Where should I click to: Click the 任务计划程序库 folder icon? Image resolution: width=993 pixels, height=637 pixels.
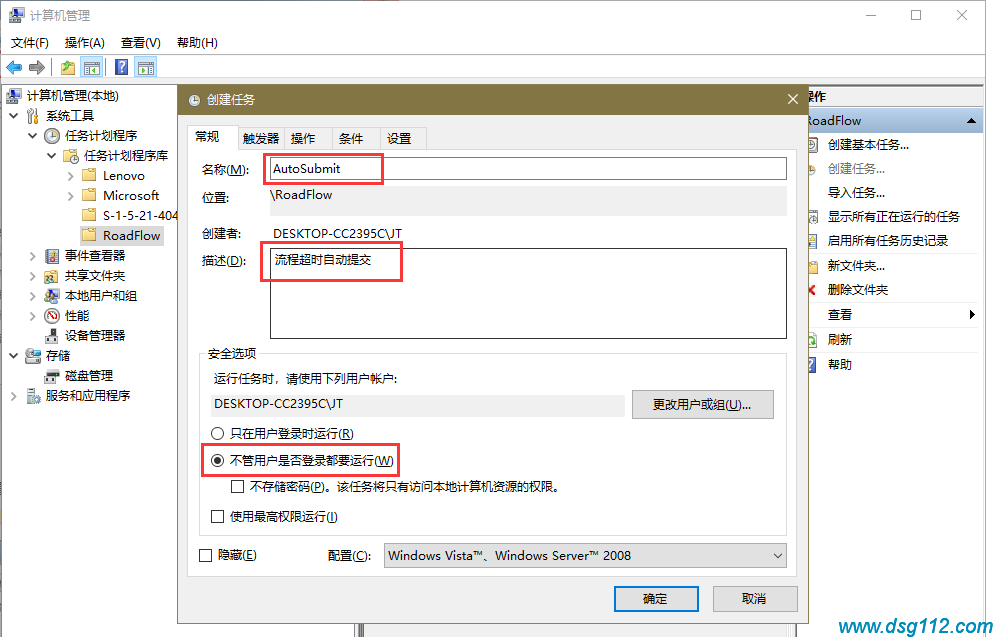tap(71, 156)
